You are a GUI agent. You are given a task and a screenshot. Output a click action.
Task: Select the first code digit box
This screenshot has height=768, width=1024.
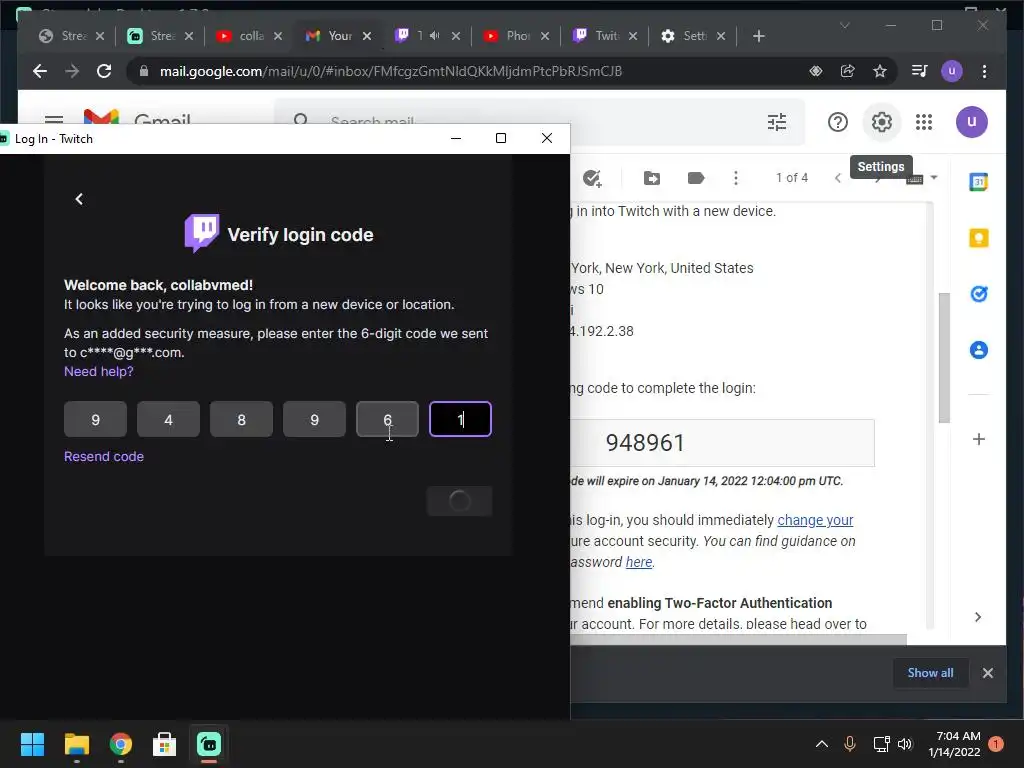95,419
